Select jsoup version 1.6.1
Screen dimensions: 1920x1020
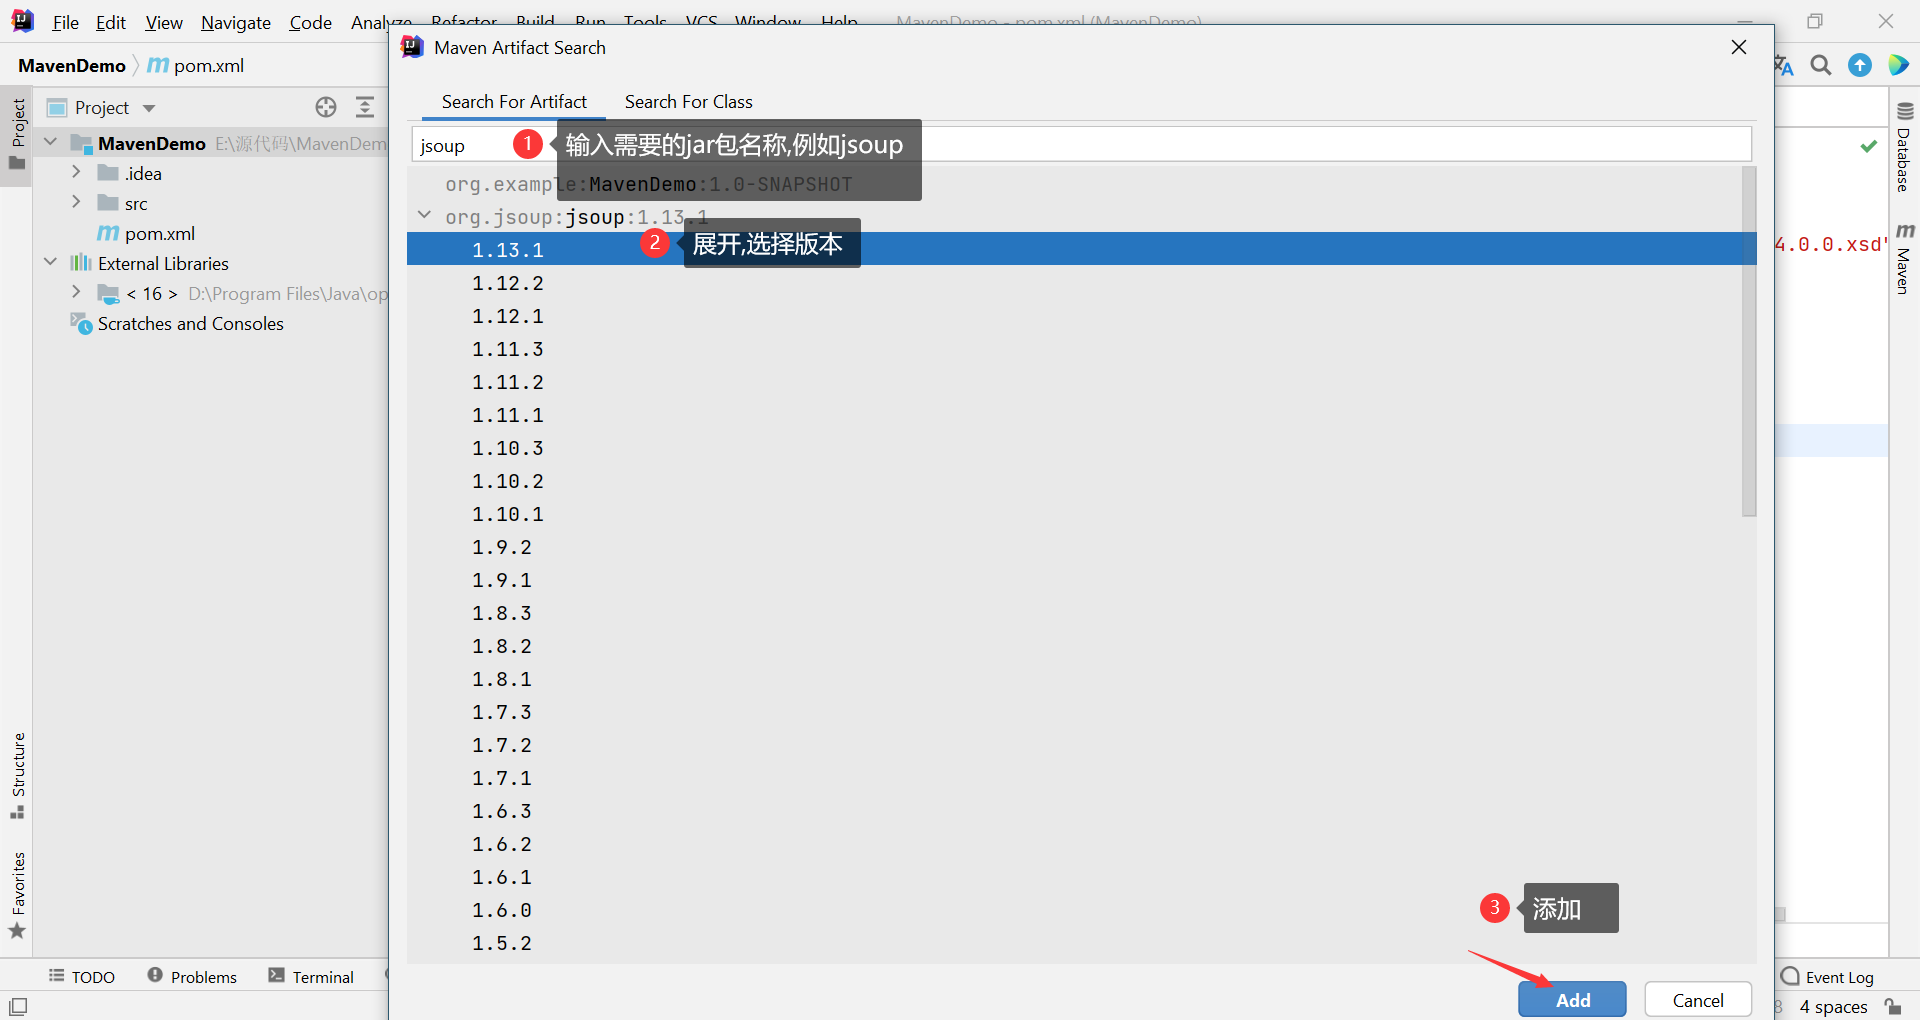[x=1074, y=877]
